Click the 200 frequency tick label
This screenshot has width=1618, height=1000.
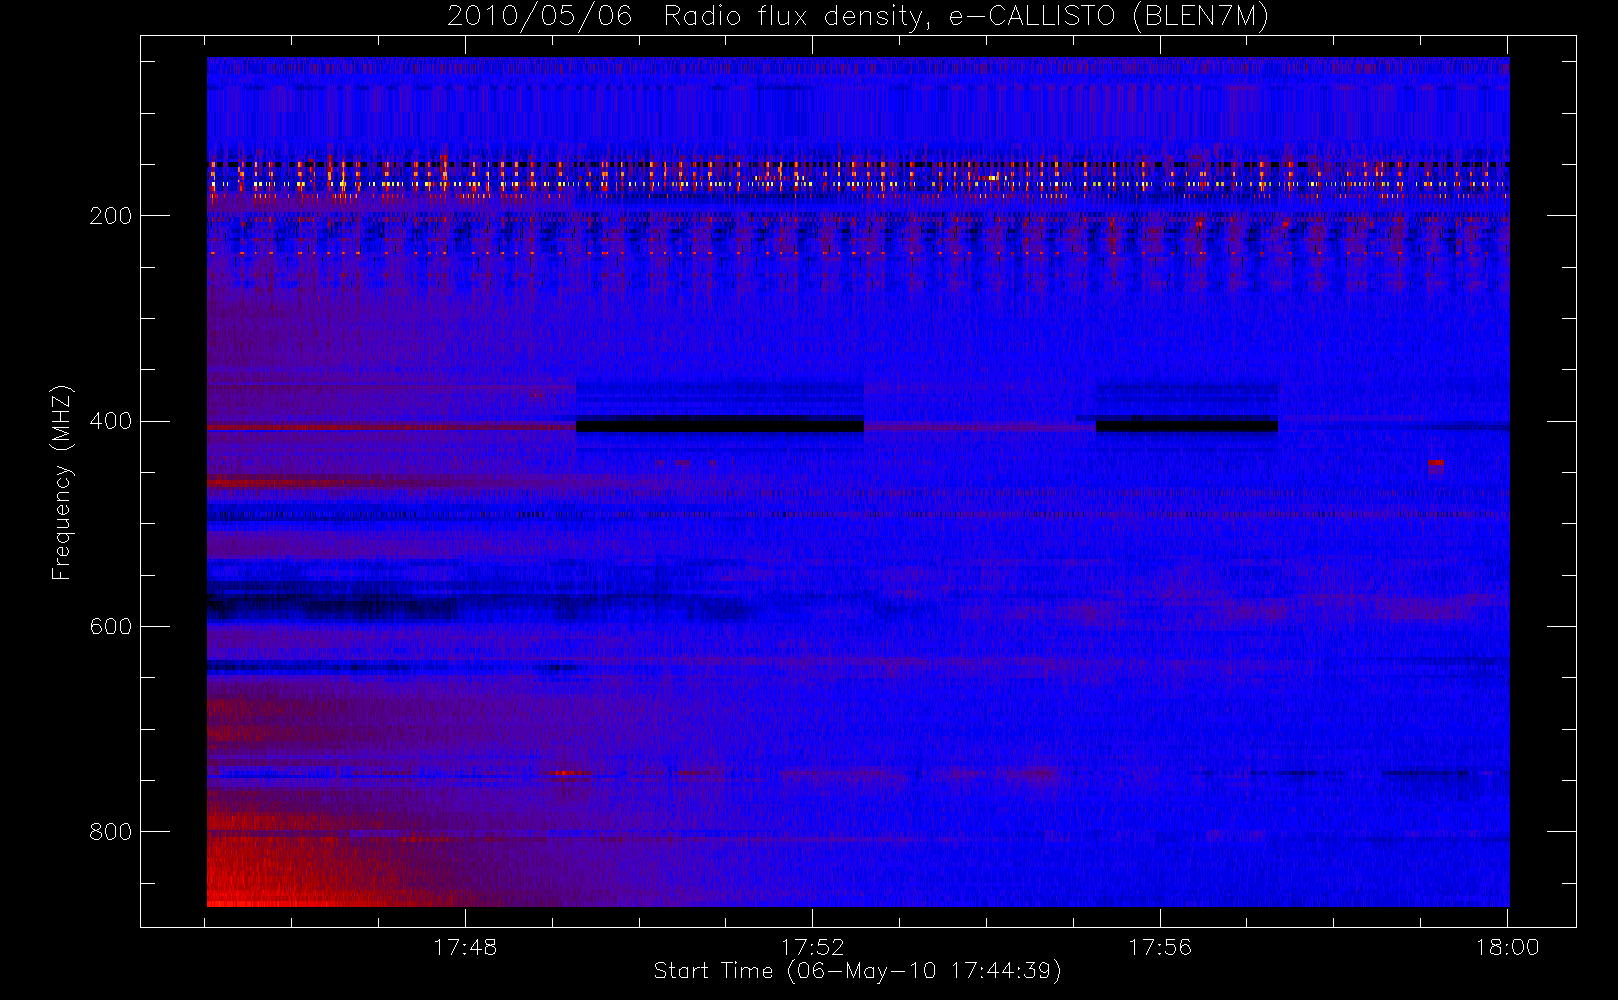(x=110, y=216)
